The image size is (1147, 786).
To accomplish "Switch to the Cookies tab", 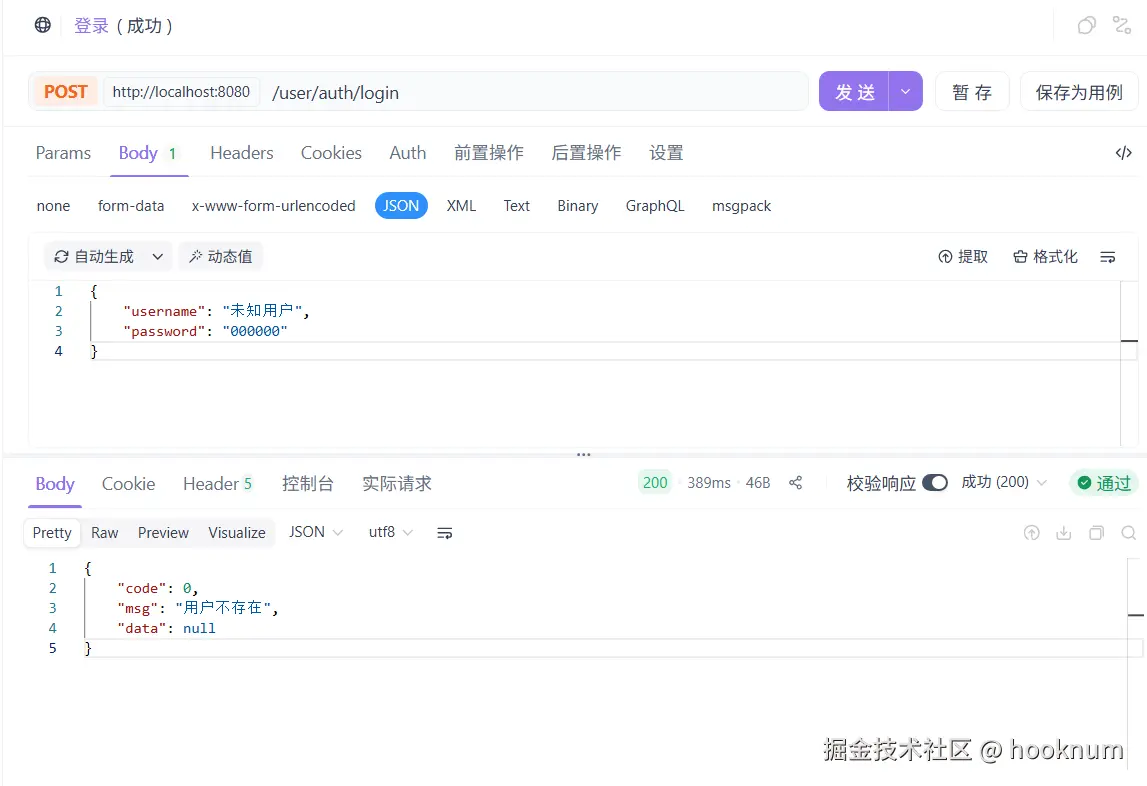I will (331, 153).
